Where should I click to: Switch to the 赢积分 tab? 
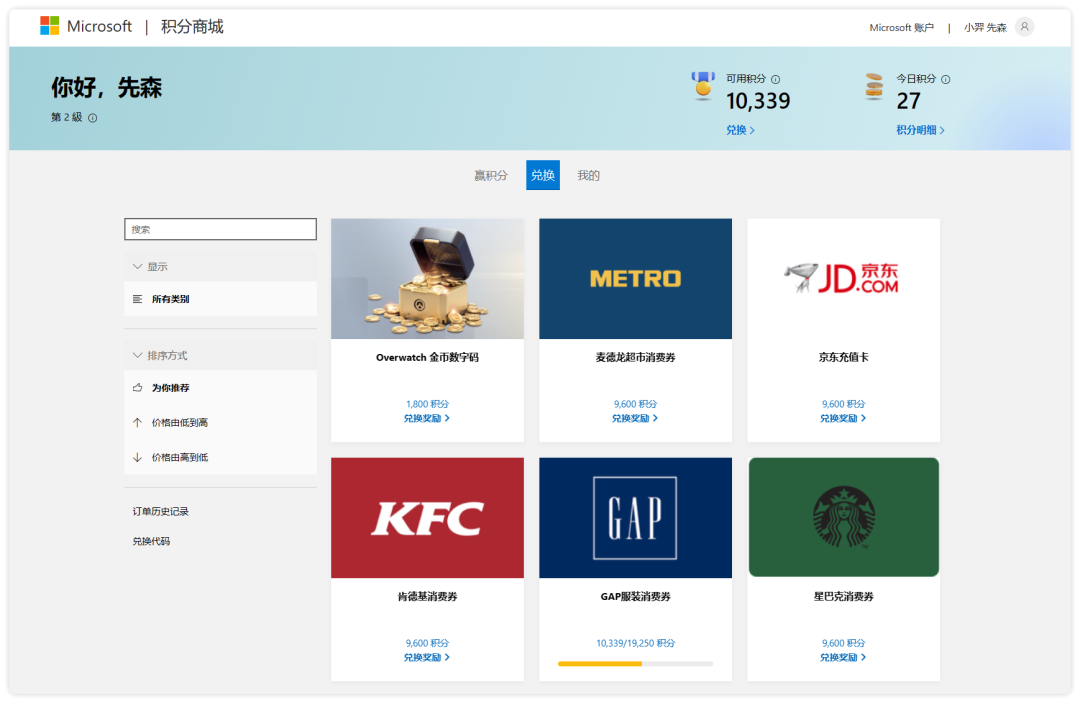(490, 176)
